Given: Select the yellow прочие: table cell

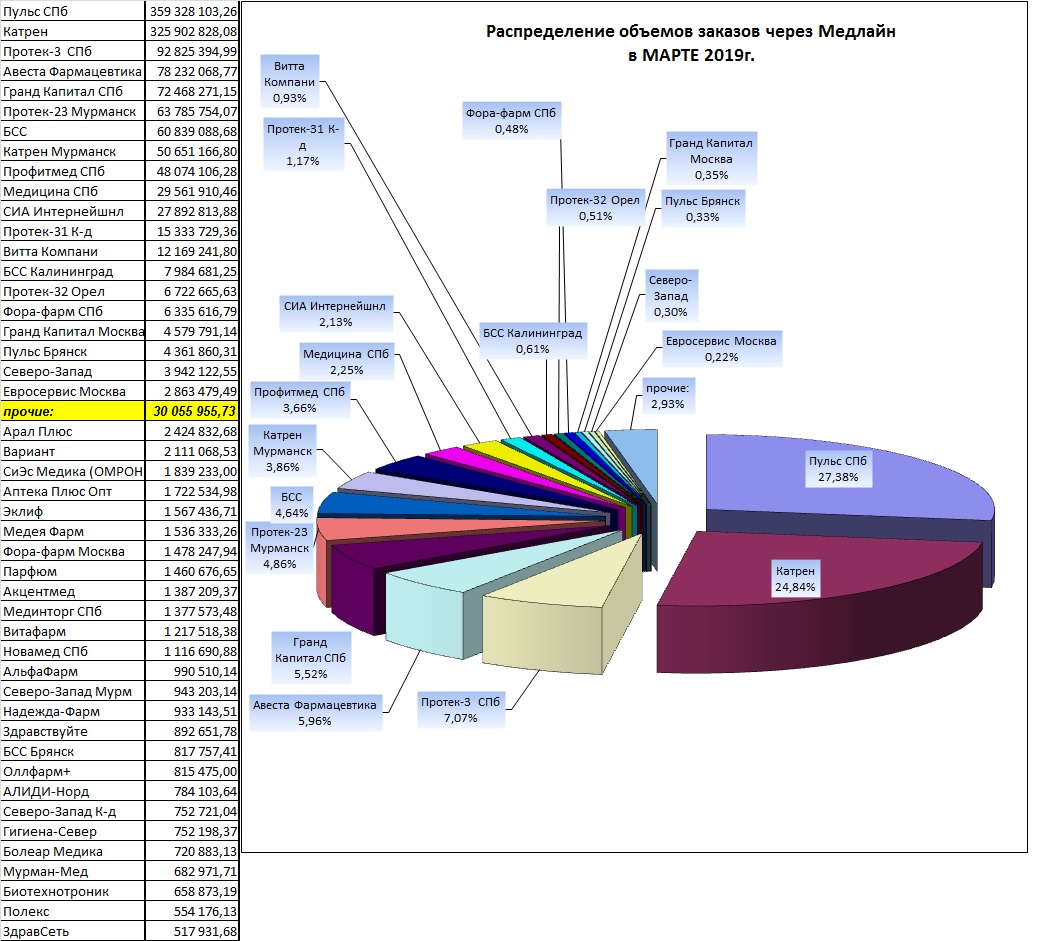Looking at the screenshot, I should tap(72, 411).
